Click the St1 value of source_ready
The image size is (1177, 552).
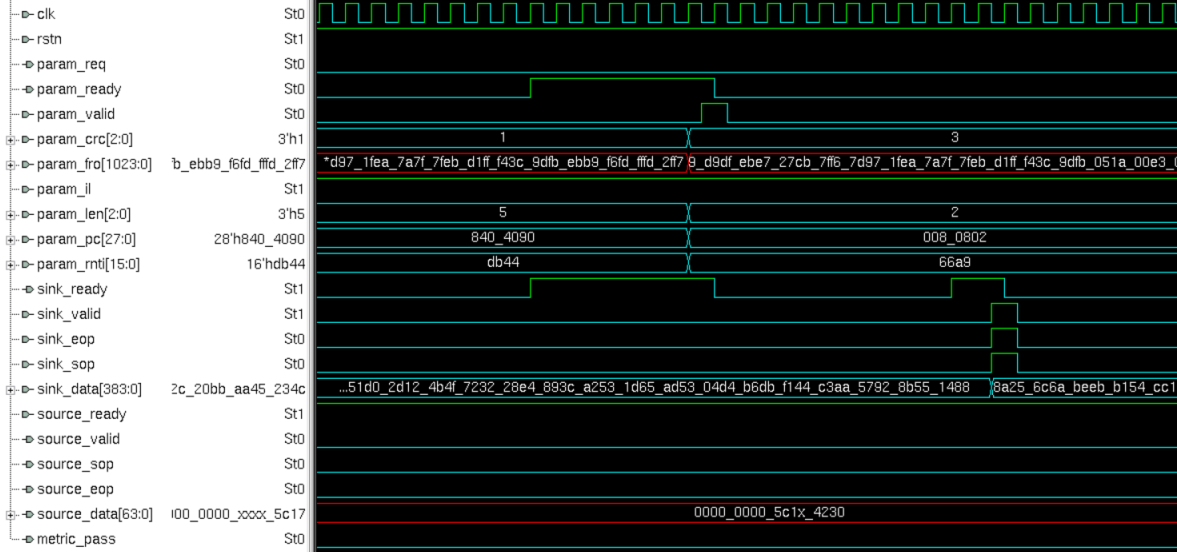294,414
